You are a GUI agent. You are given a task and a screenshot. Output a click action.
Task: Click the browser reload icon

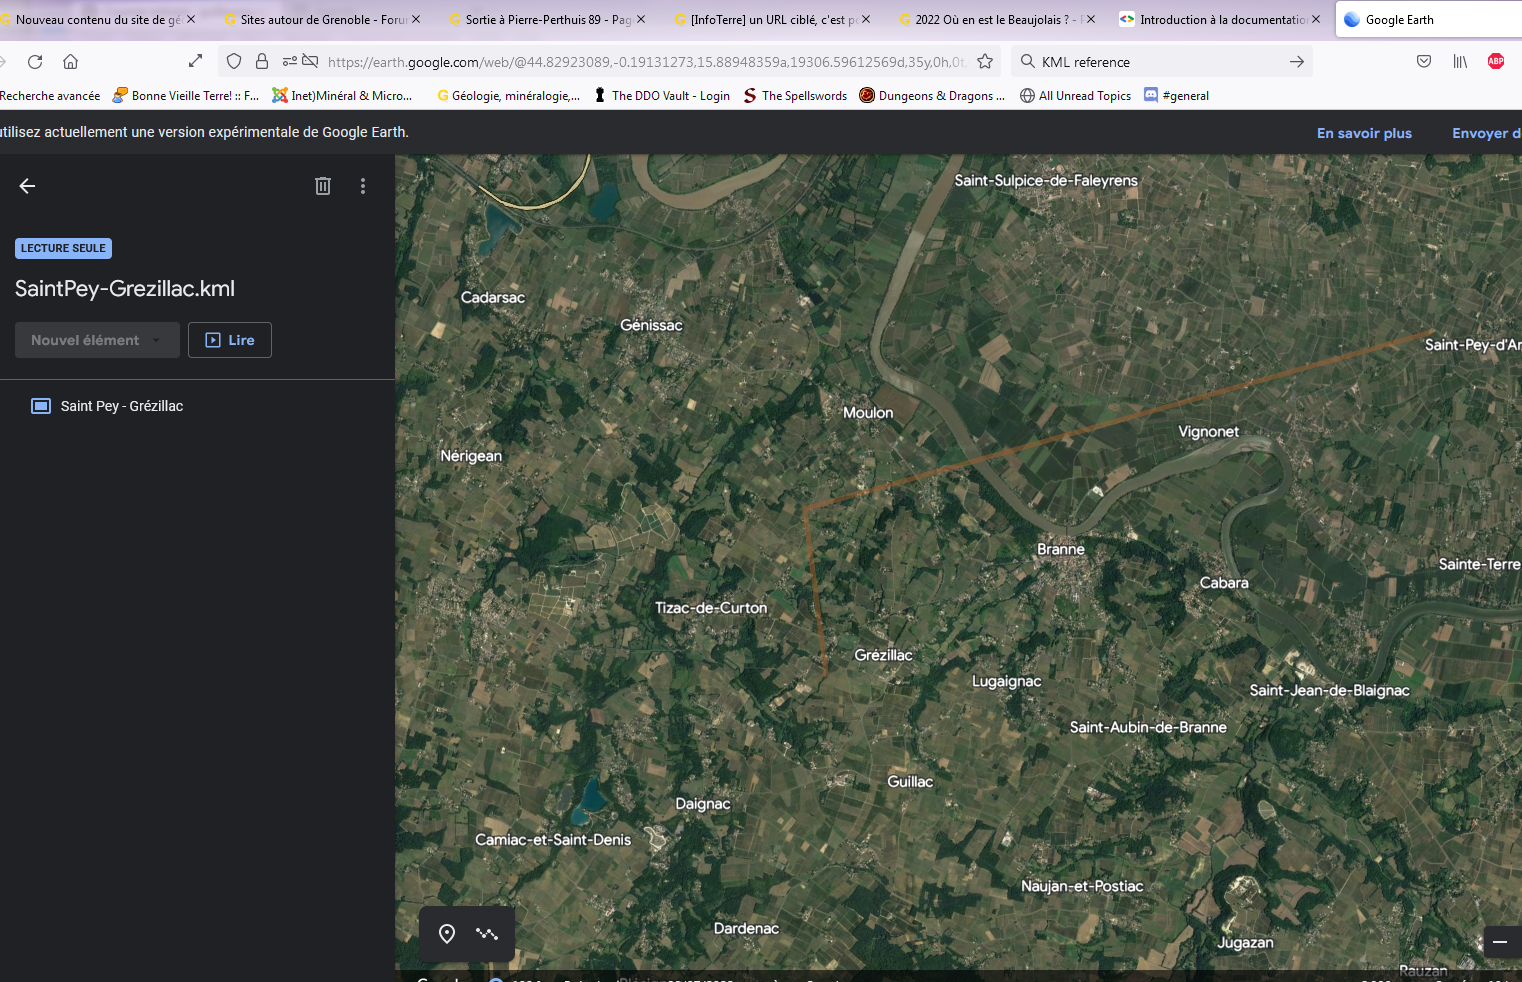[35, 62]
